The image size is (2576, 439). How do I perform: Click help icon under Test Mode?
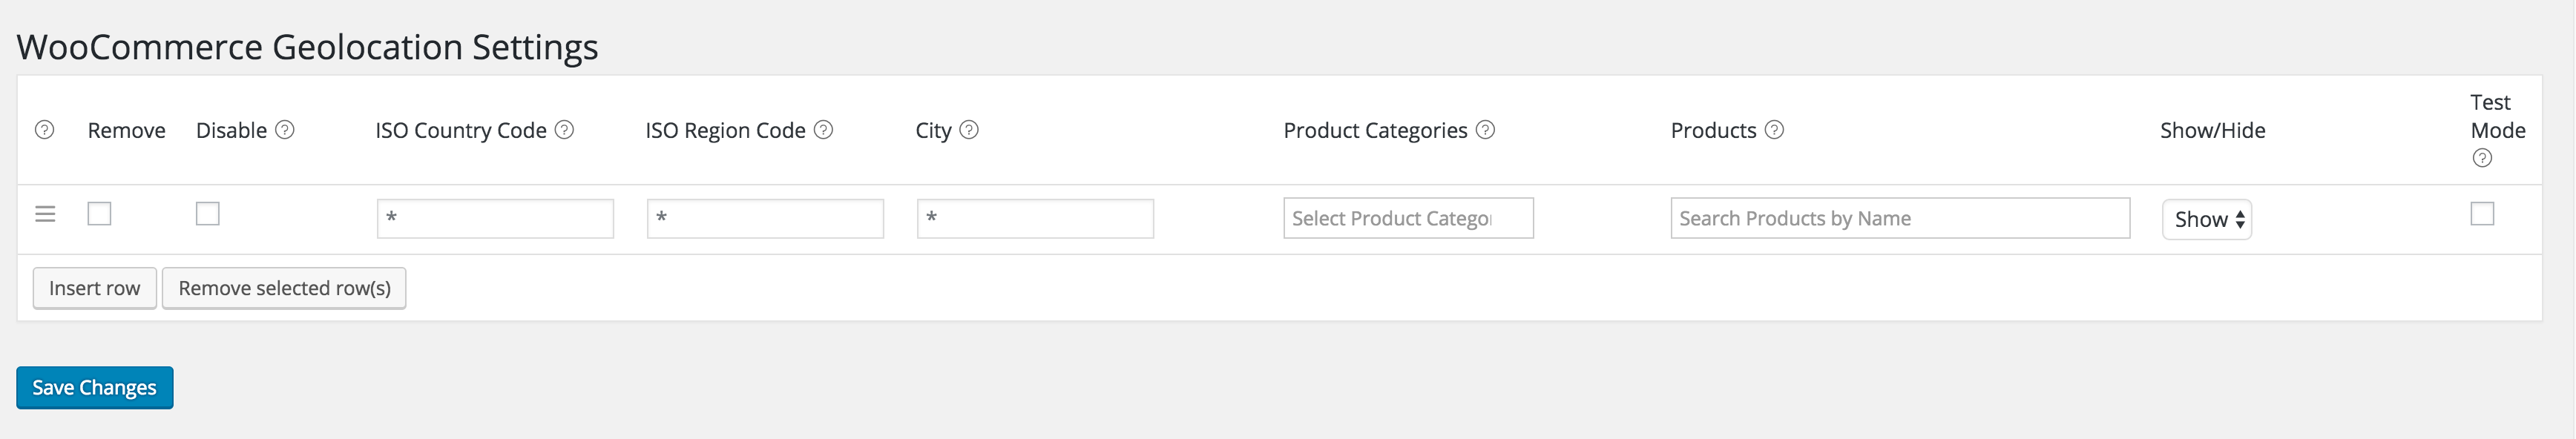[2482, 158]
